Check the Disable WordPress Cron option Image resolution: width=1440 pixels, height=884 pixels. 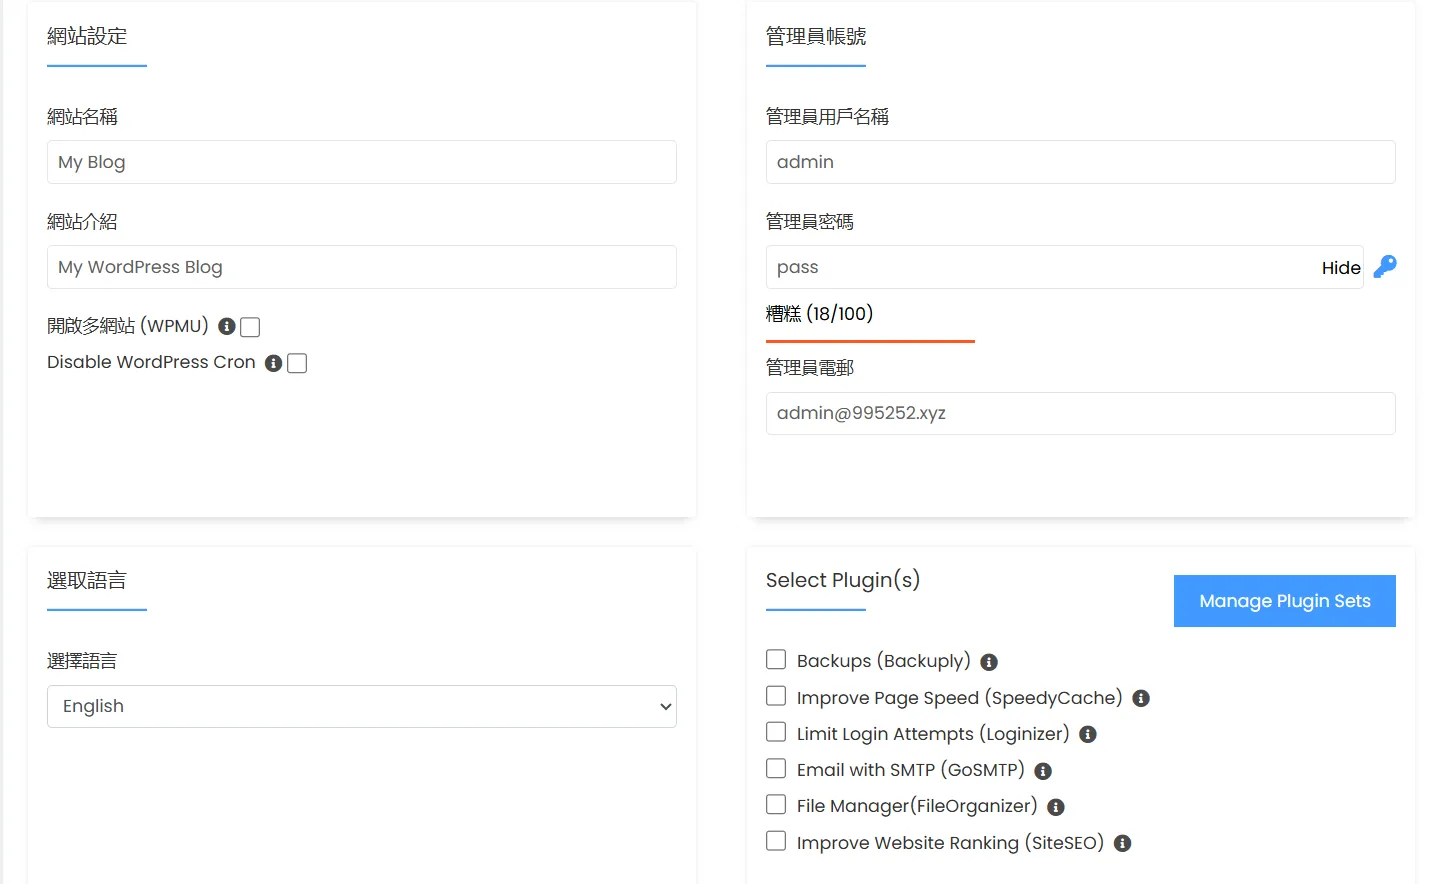pos(296,363)
